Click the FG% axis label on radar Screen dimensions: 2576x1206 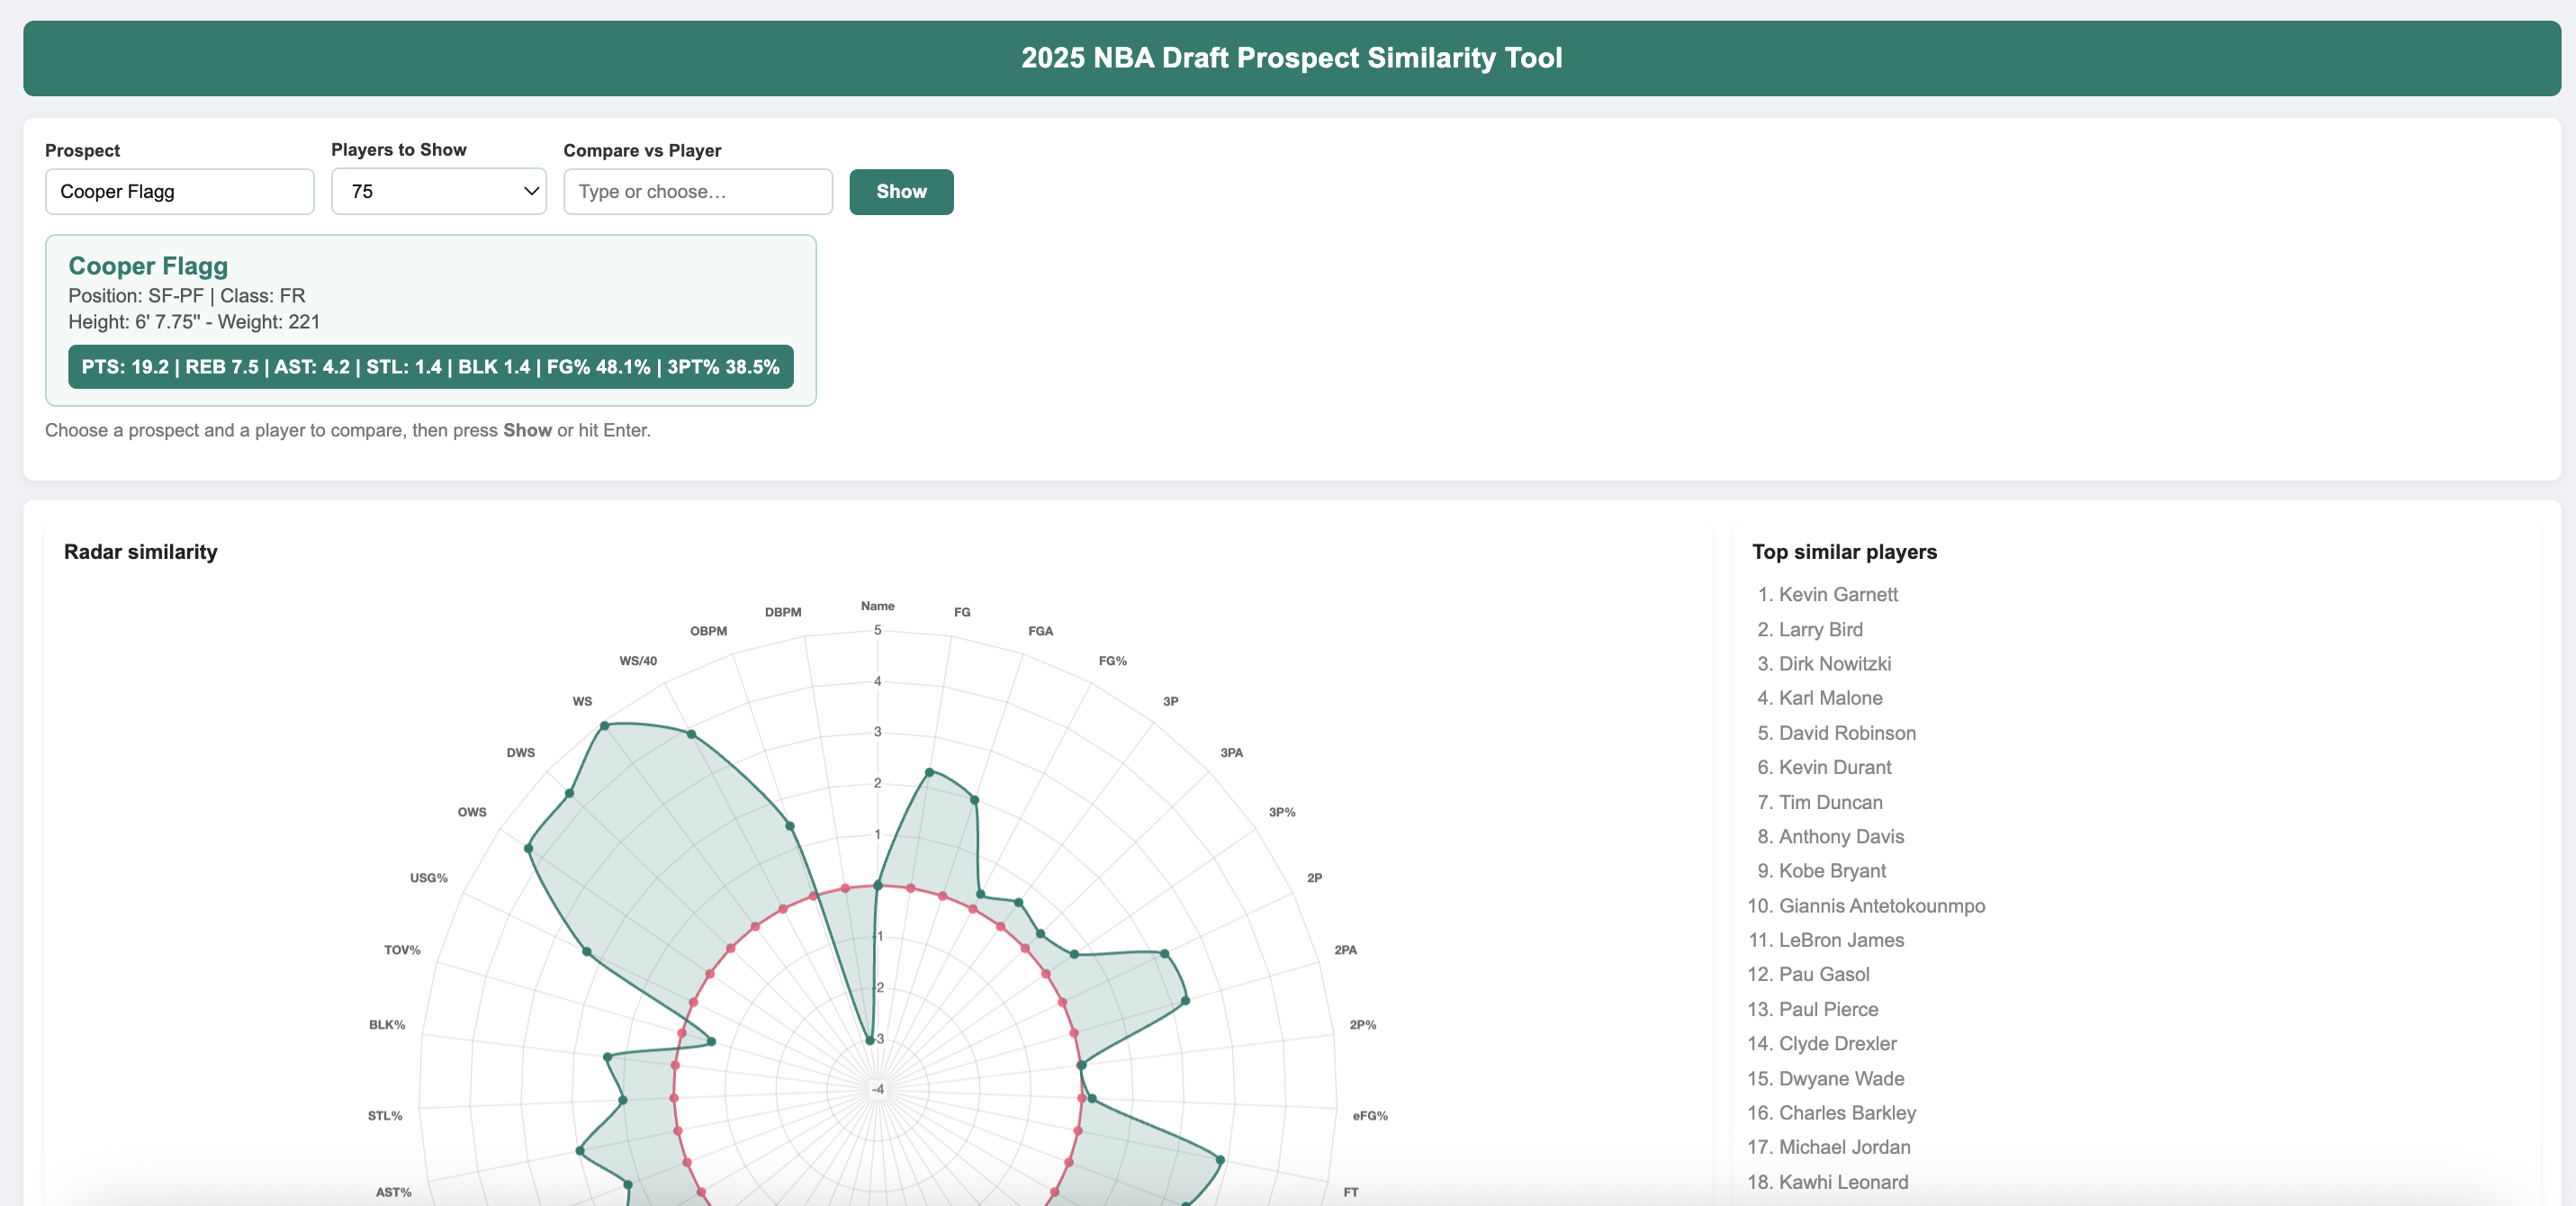[x=1113, y=661]
